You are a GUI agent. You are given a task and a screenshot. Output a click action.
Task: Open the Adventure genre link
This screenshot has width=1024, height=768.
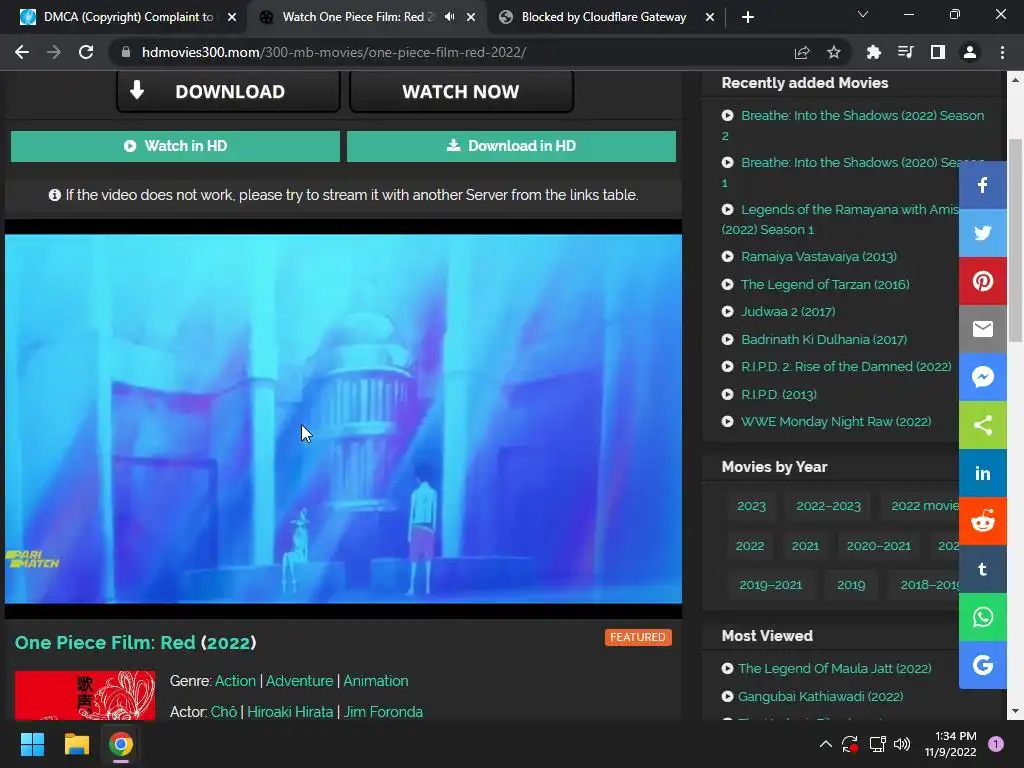pyautogui.click(x=299, y=680)
